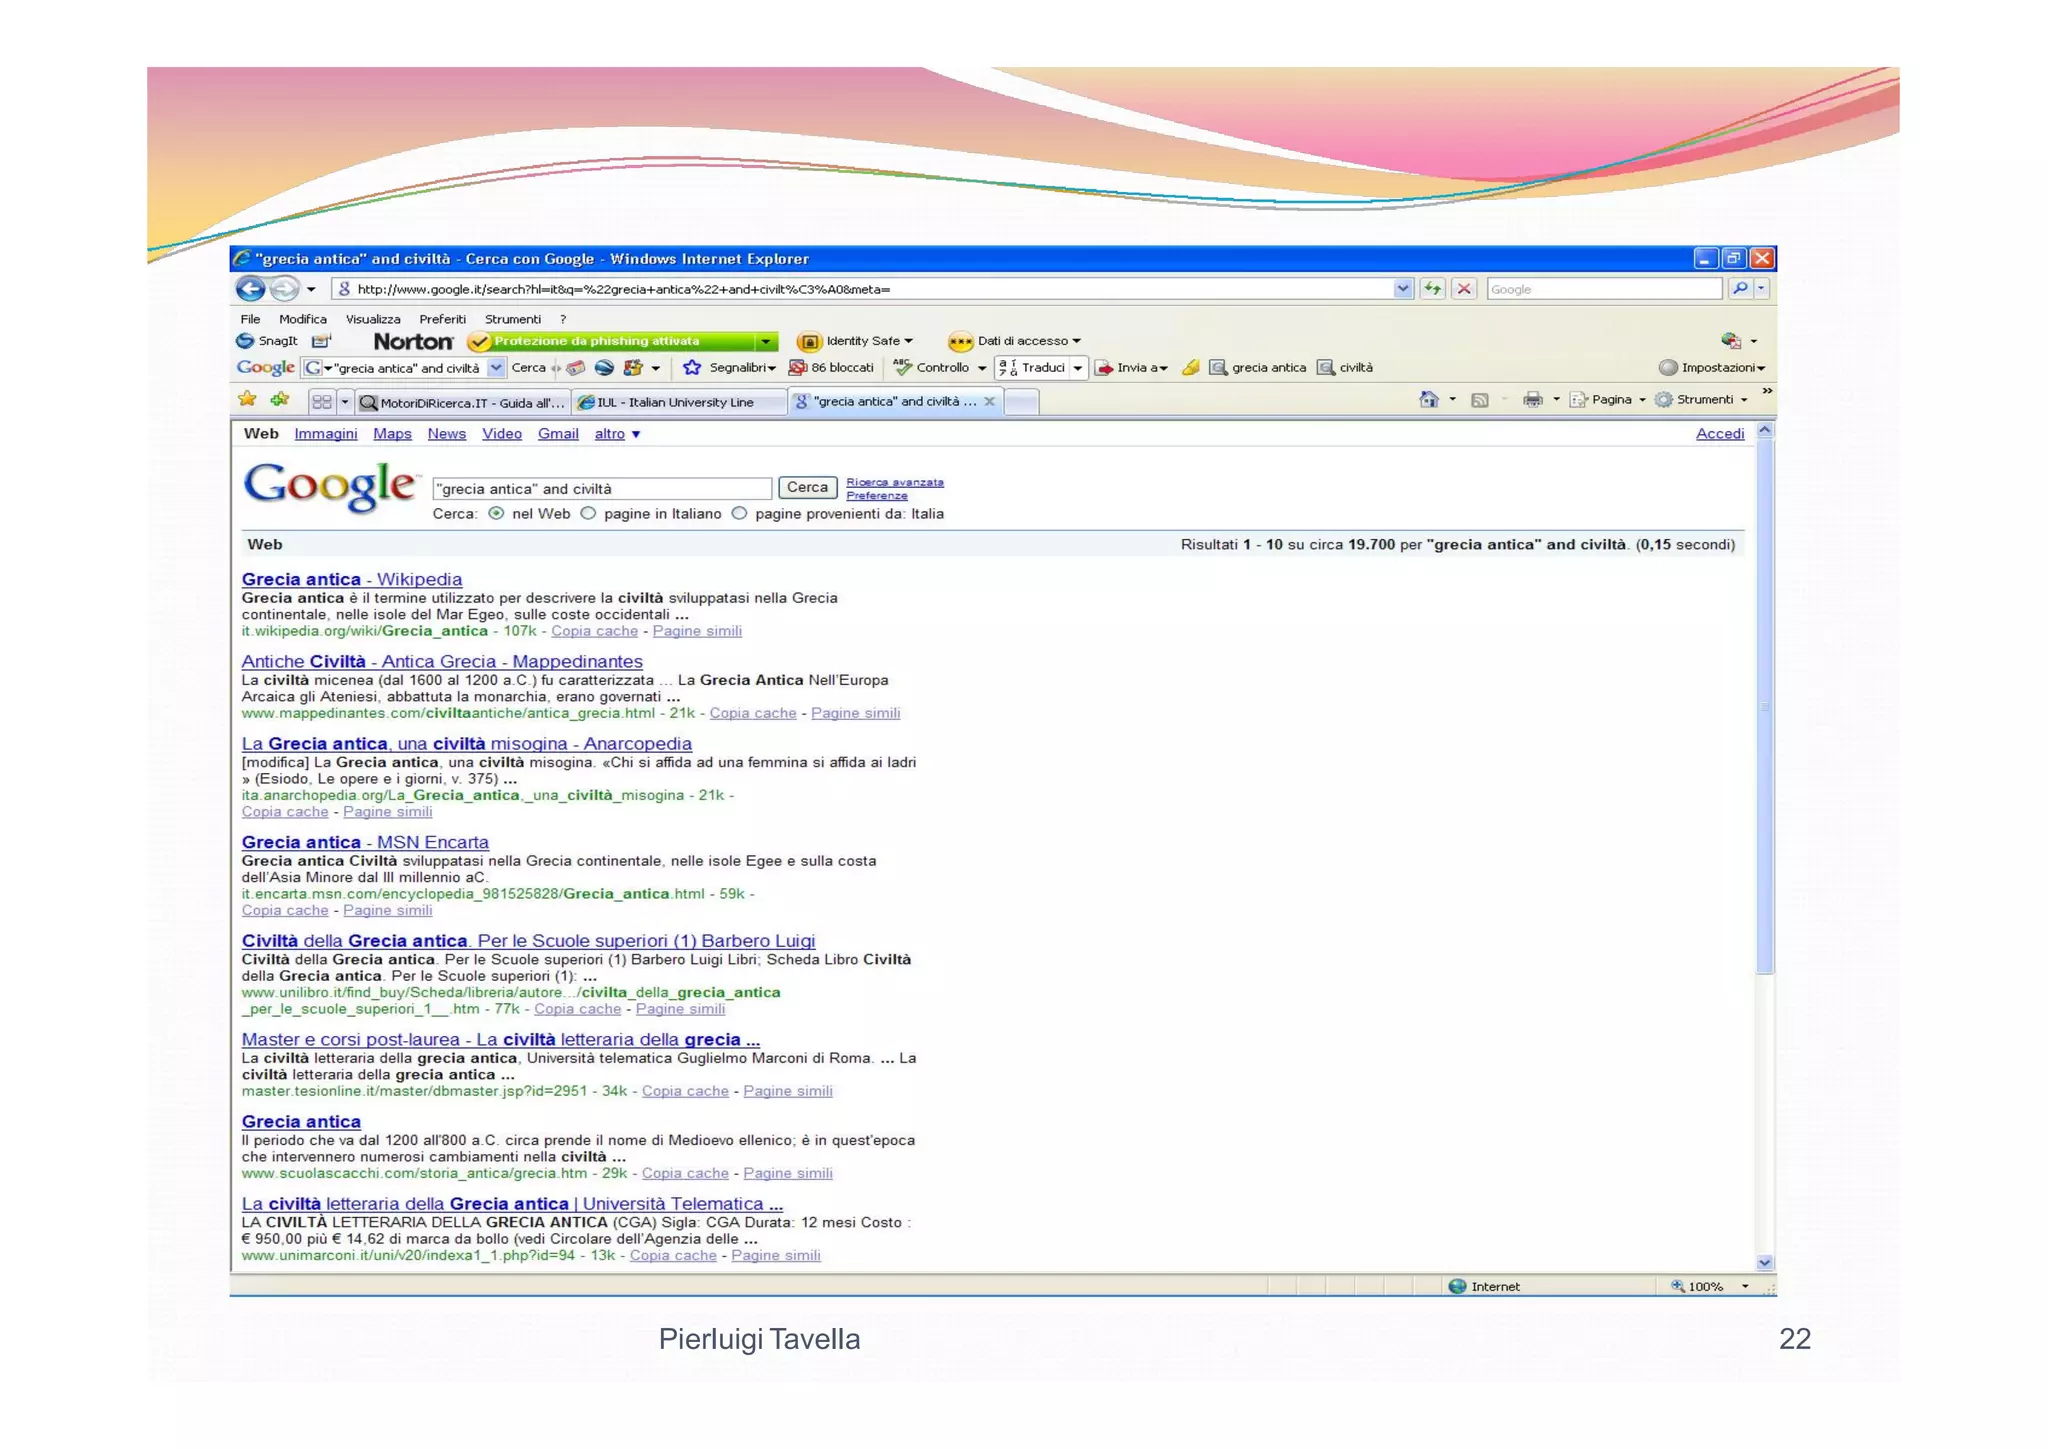This screenshot has height=1449, width=2048.
Task: Expand the address bar history dropdown
Action: coord(1402,289)
